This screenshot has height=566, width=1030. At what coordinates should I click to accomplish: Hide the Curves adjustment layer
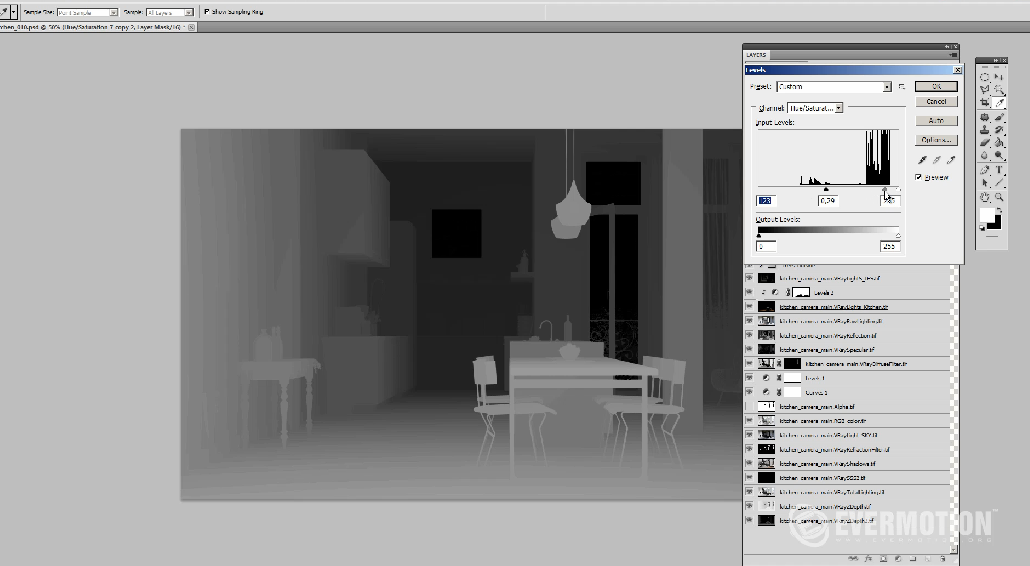749,392
